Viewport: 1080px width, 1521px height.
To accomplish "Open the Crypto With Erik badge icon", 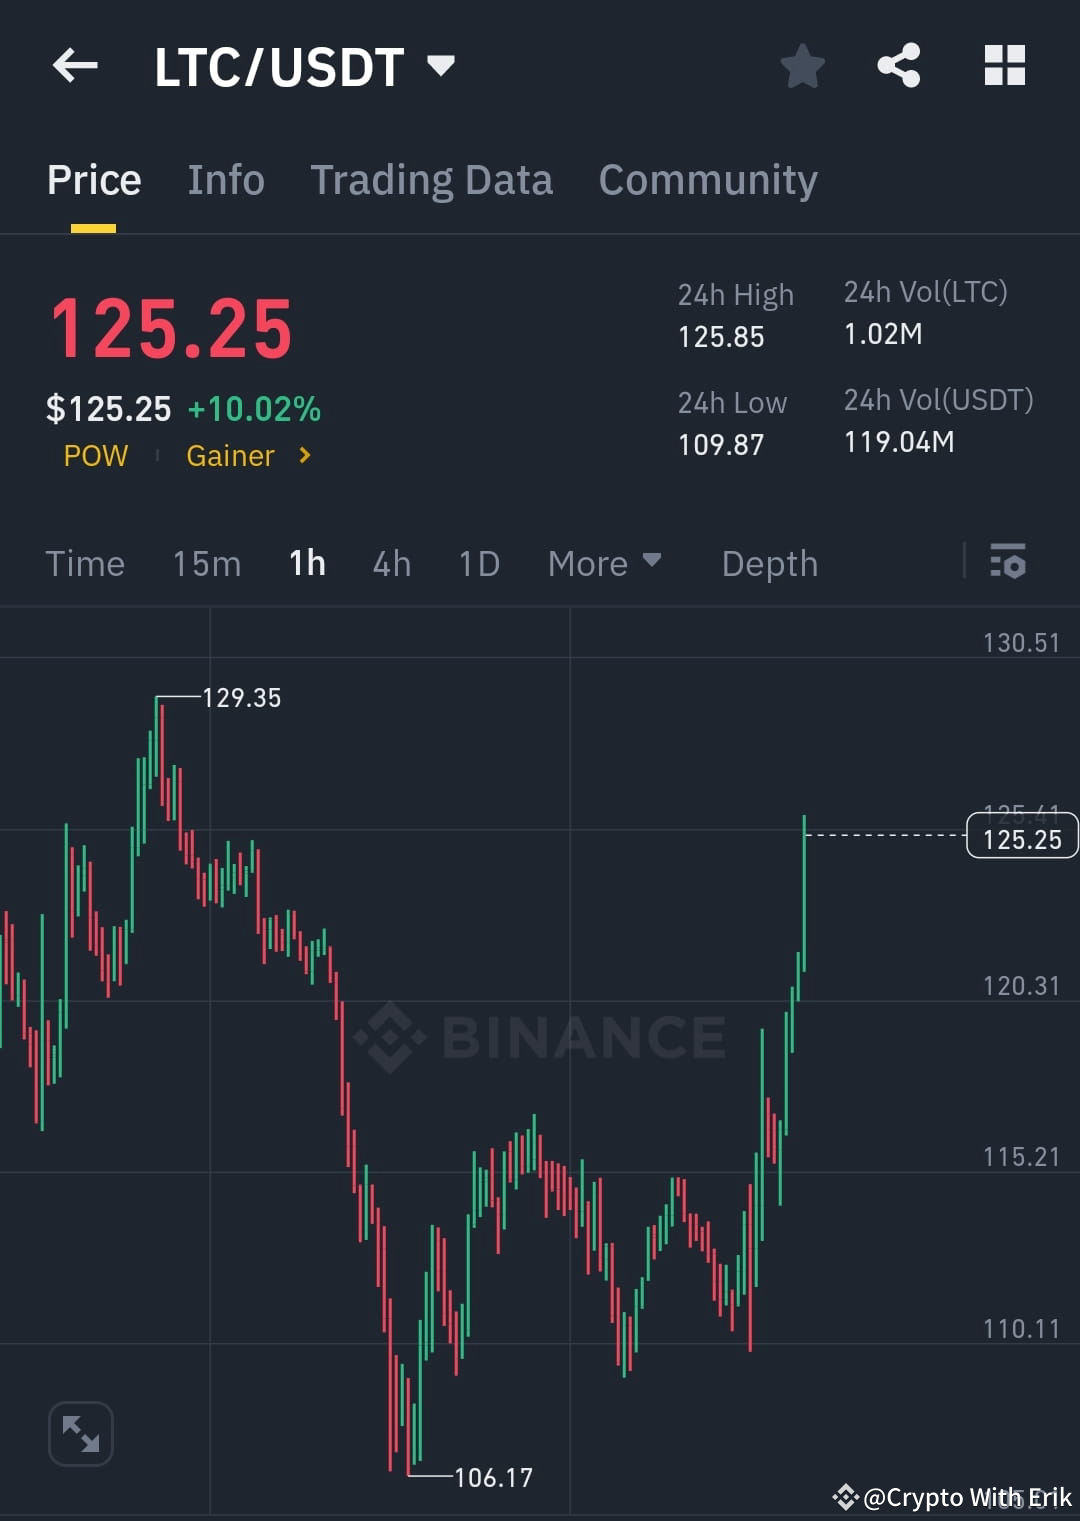I will point(845,1497).
